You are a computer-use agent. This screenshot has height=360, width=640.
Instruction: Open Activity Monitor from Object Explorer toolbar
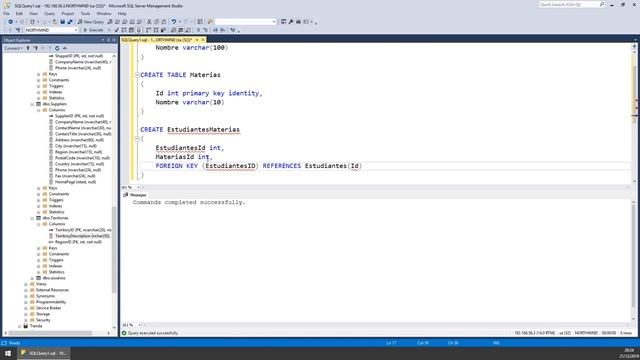64,48
